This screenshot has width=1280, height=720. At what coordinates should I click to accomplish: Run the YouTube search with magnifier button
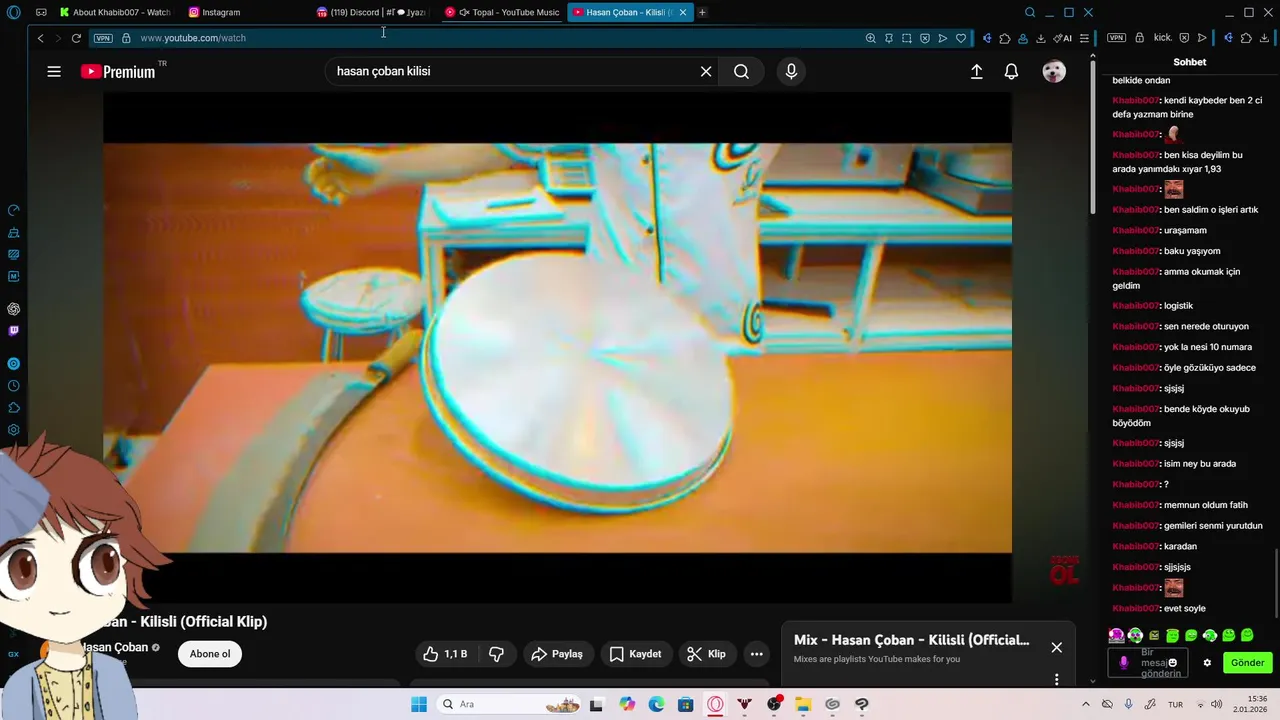coord(741,71)
